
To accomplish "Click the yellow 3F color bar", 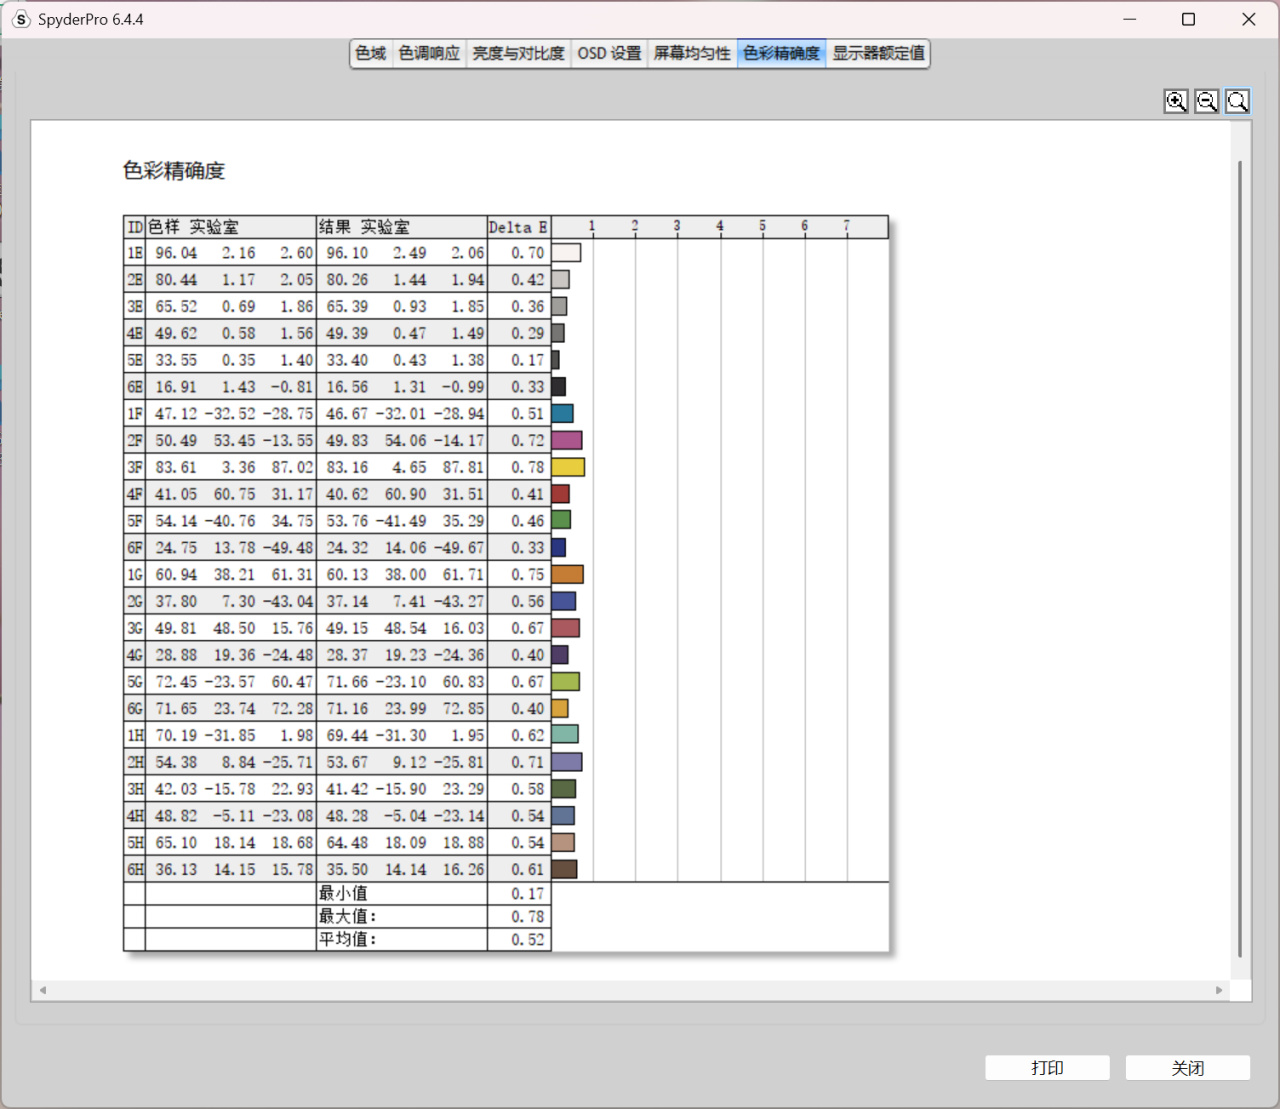I will [568, 467].
